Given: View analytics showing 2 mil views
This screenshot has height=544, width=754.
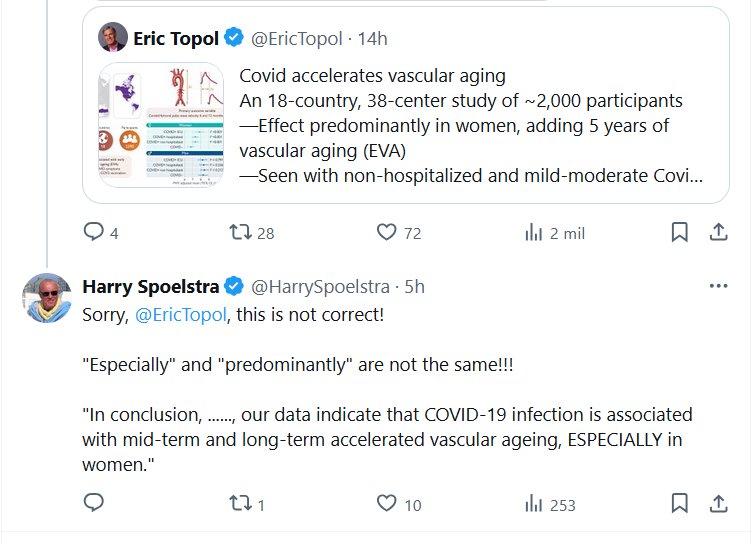Looking at the screenshot, I should click(534, 233).
